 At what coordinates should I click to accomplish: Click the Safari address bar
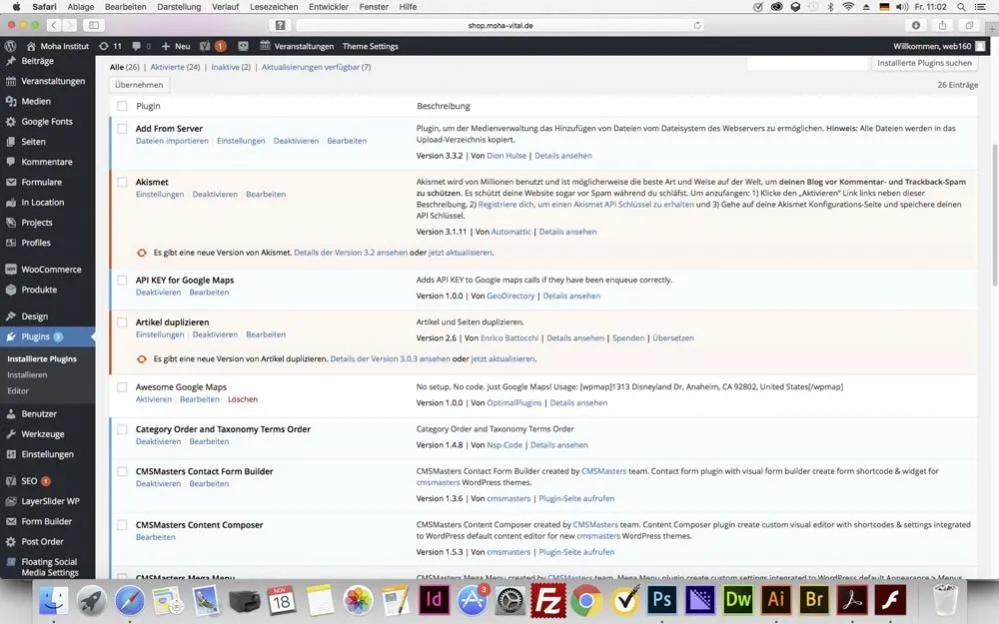[500, 25]
